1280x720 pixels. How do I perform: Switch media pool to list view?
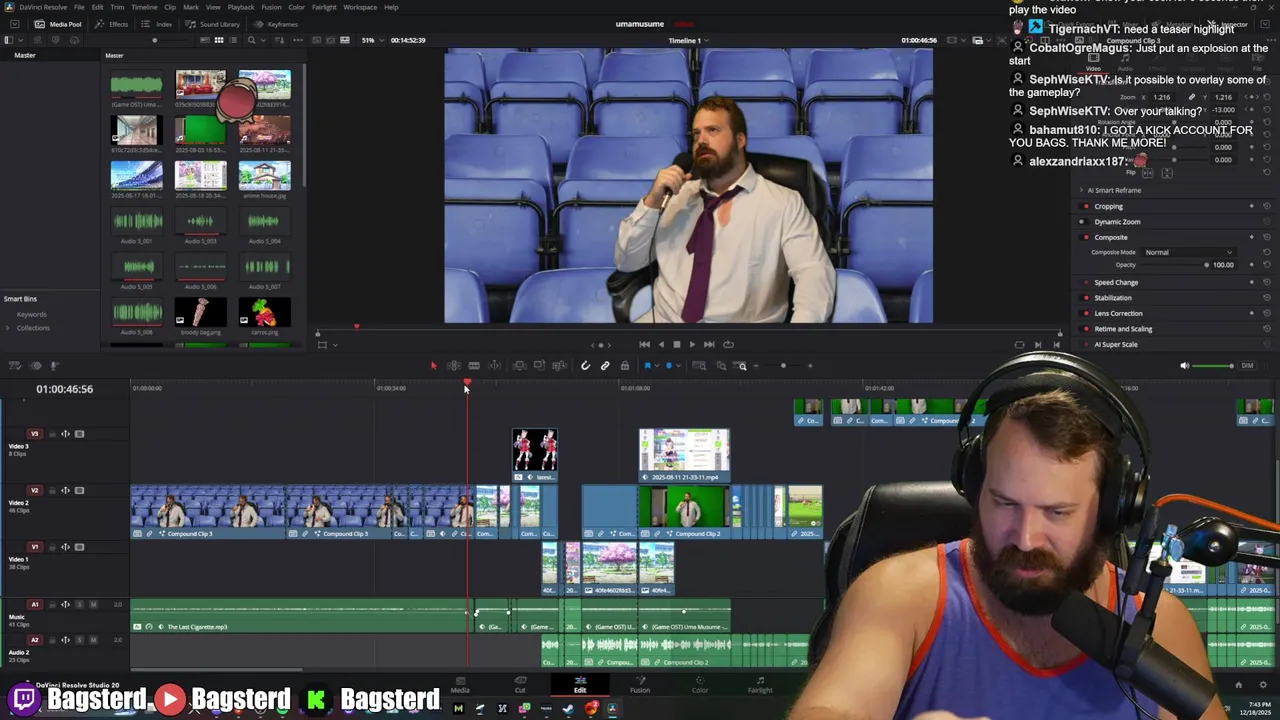[x=234, y=40]
